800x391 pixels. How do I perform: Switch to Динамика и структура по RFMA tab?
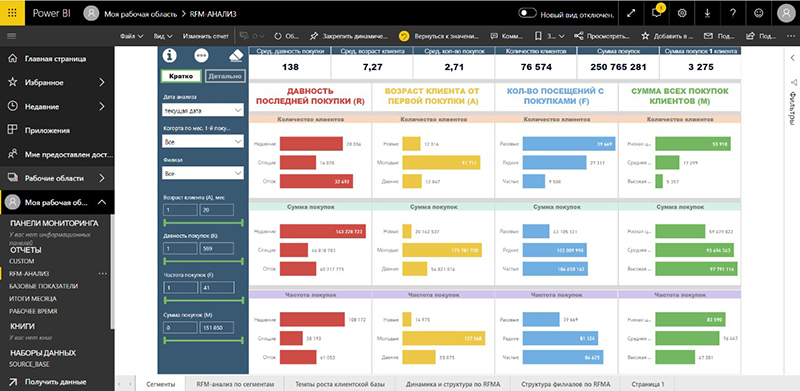(x=453, y=384)
